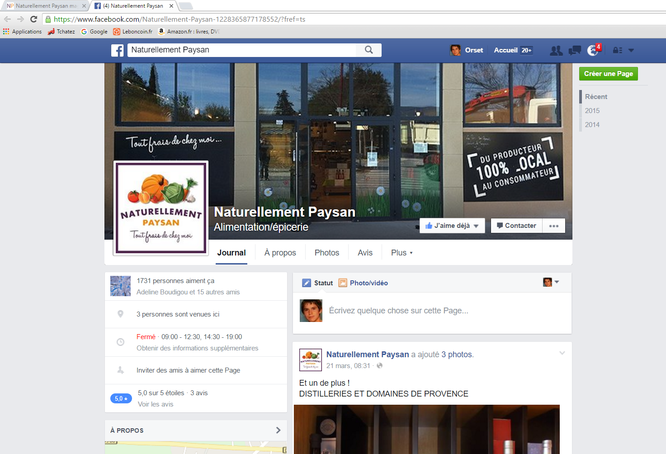Click the search magnifier icon
The width and height of the screenshot is (666, 454).
[x=369, y=50]
